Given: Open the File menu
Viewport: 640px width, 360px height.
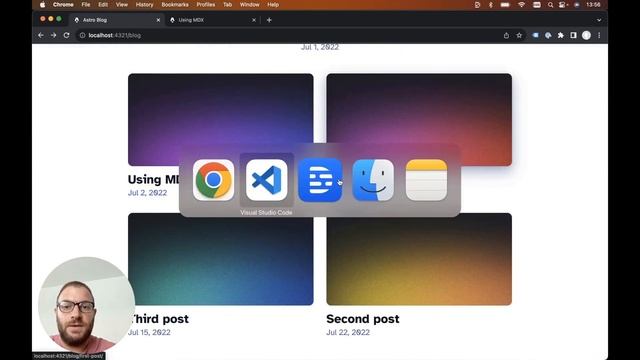Looking at the screenshot, I should pyautogui.click(x=86, y=5).
